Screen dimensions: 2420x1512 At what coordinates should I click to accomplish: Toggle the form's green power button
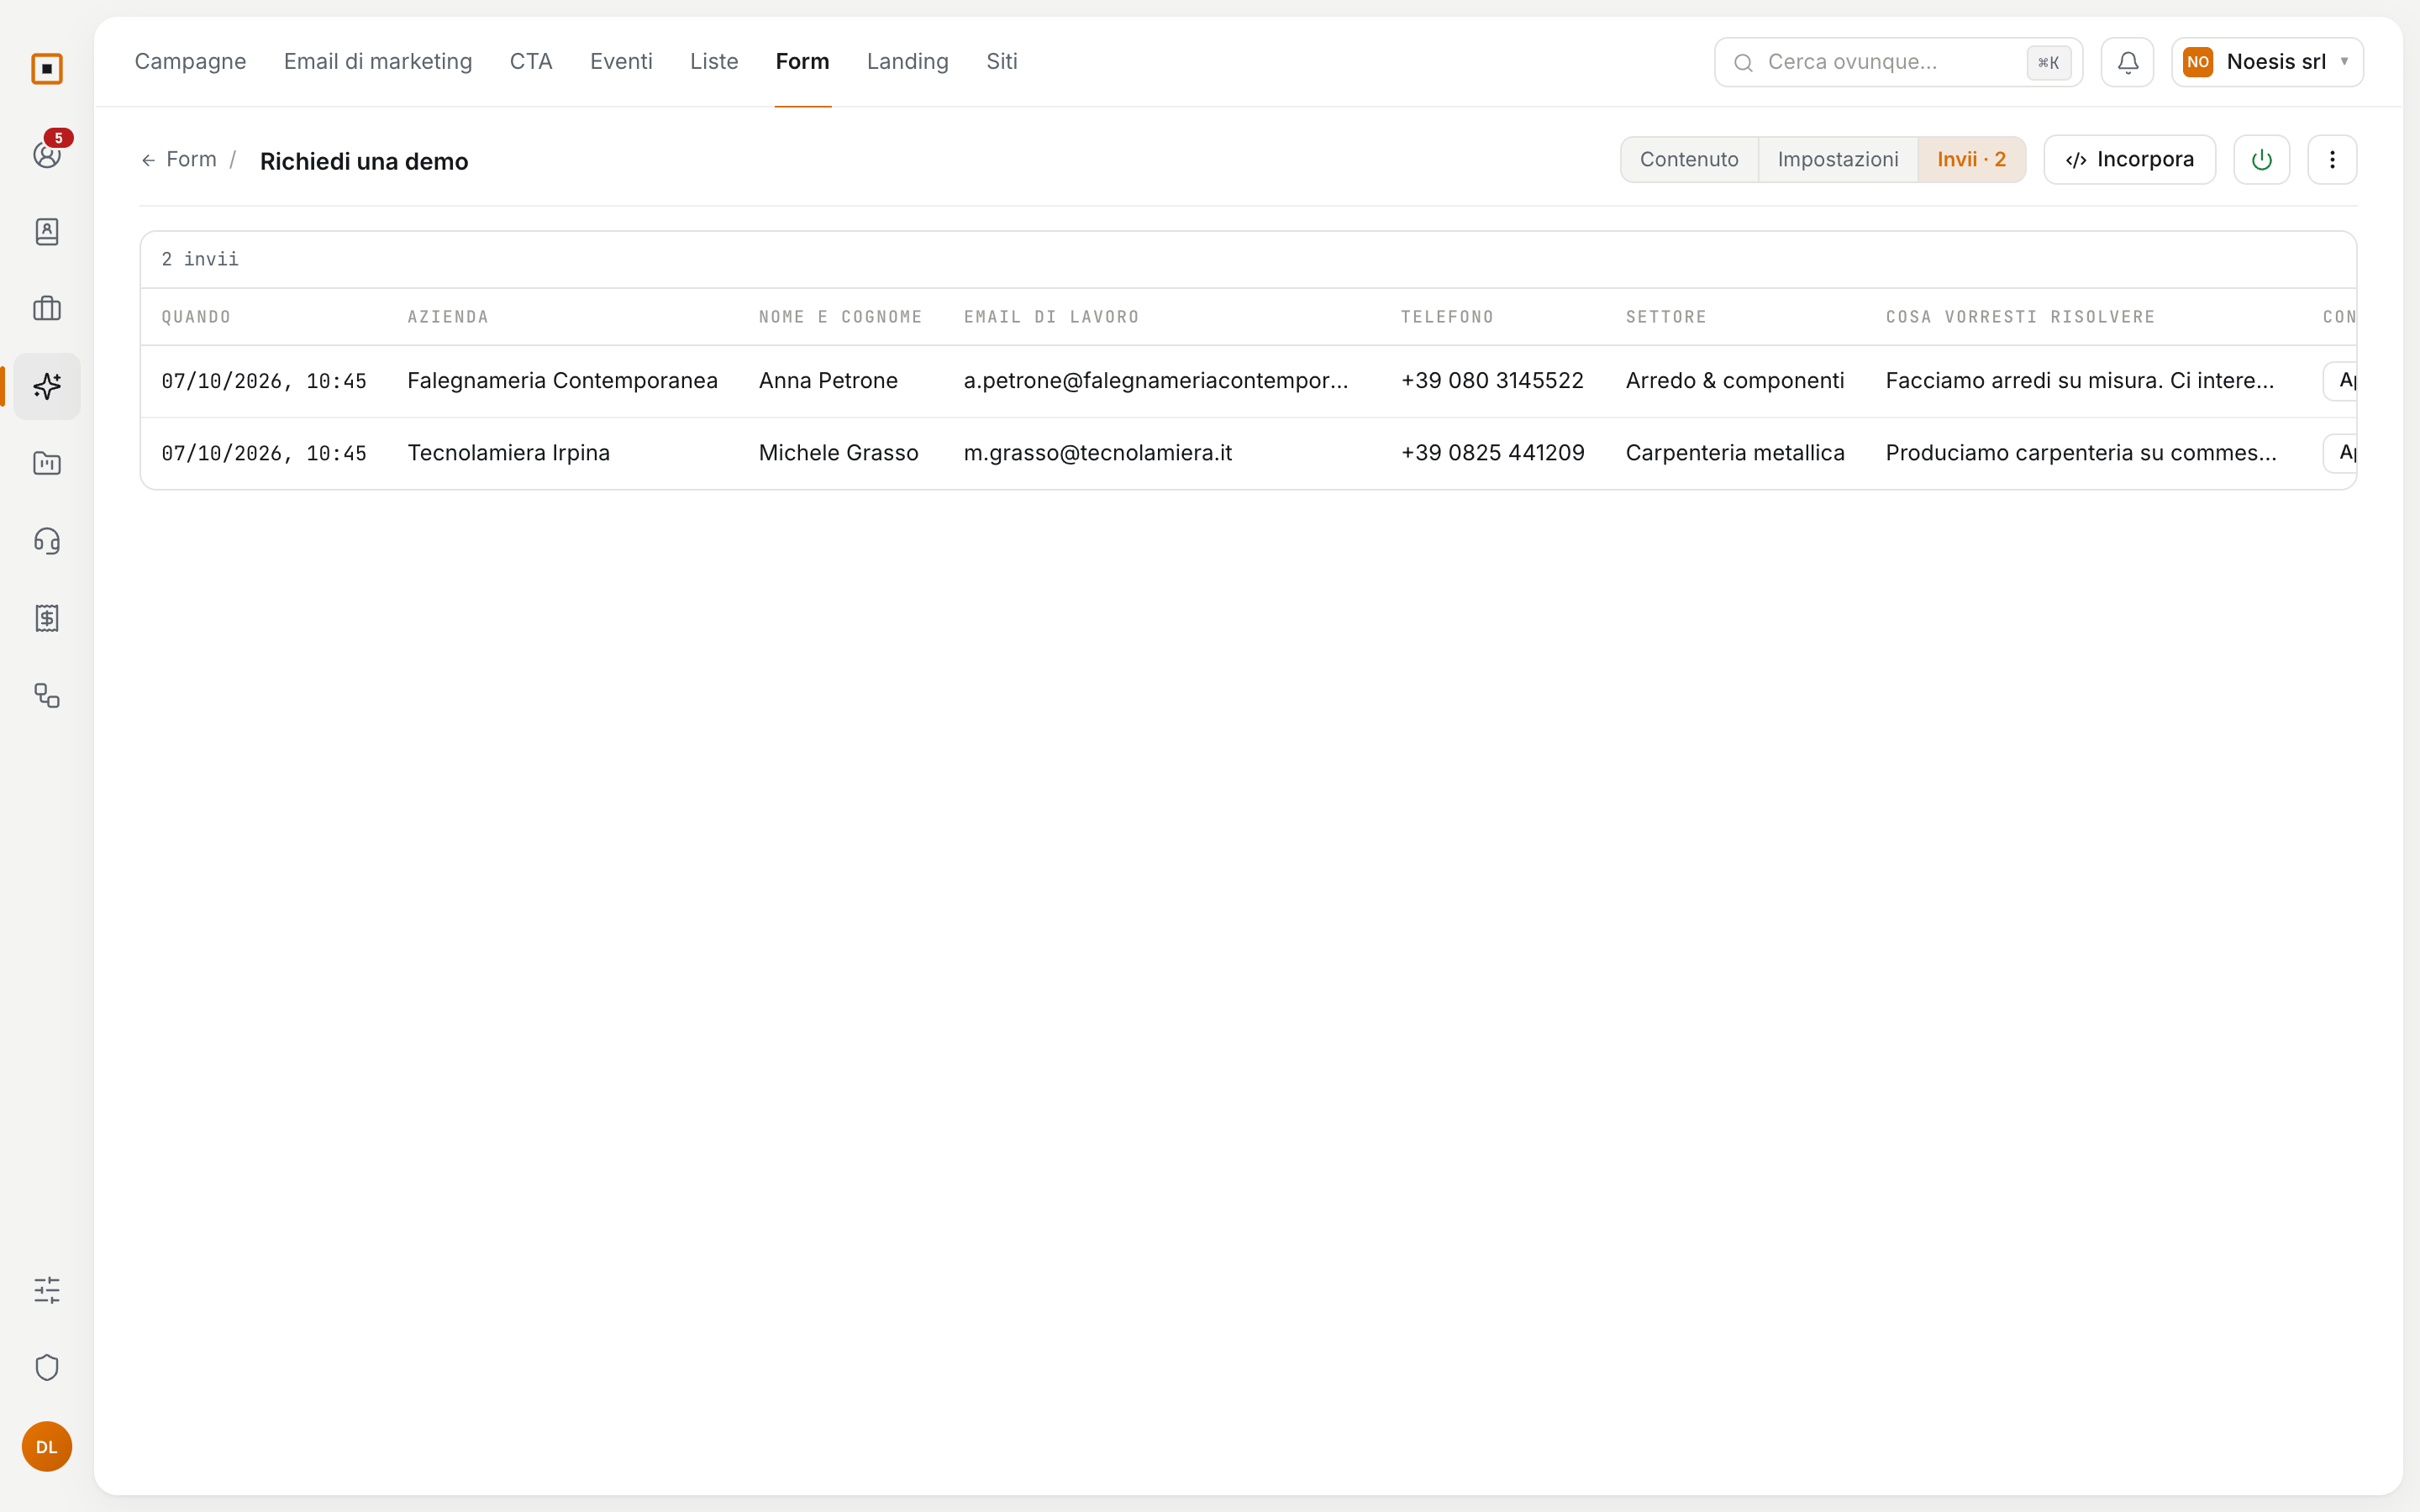coord(2261,160)
